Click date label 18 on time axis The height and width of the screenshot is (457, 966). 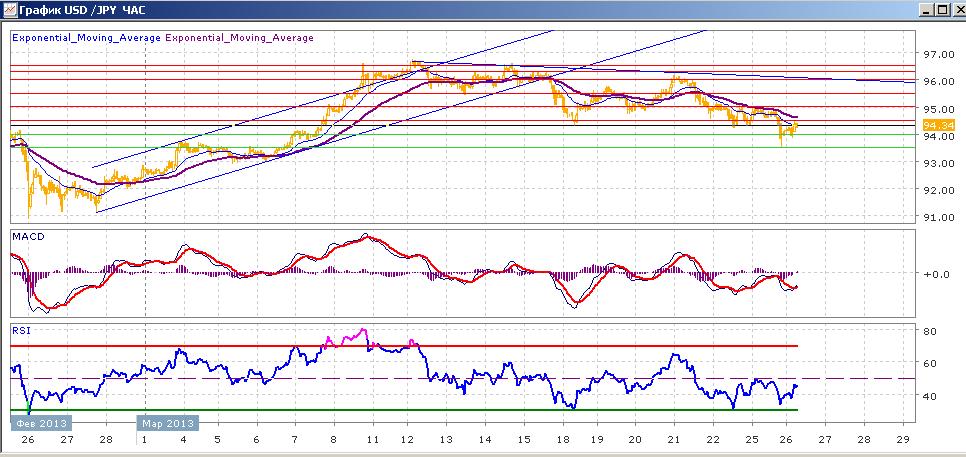point(561,440)
